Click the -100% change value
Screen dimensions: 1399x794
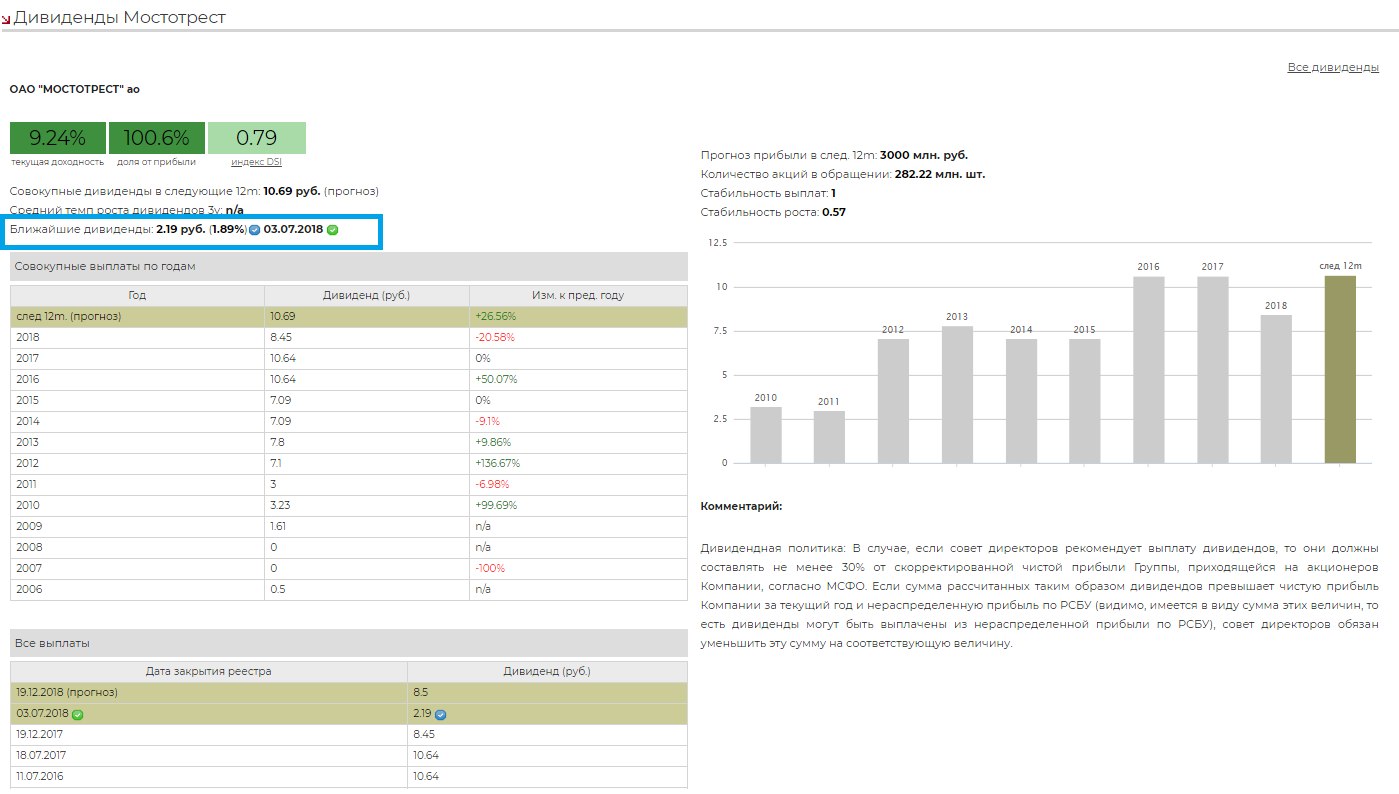[490, 568]
